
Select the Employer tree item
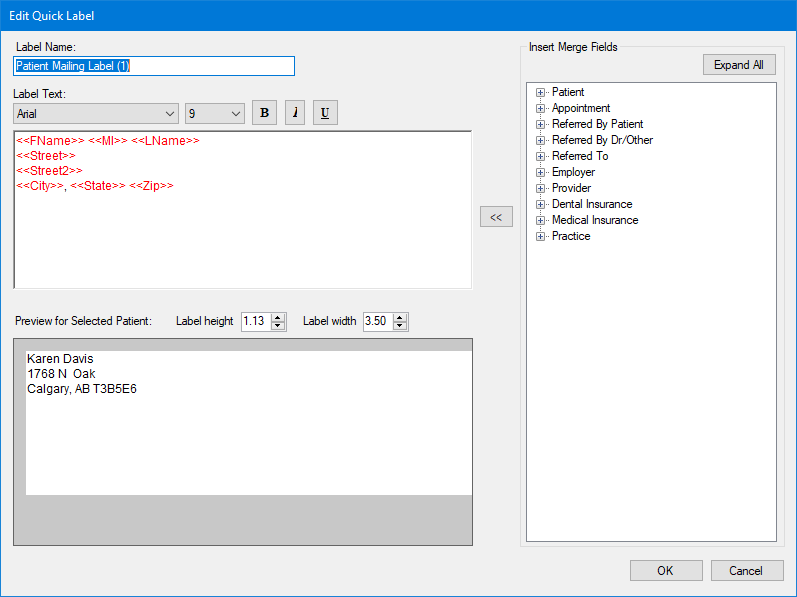(573, 172)
